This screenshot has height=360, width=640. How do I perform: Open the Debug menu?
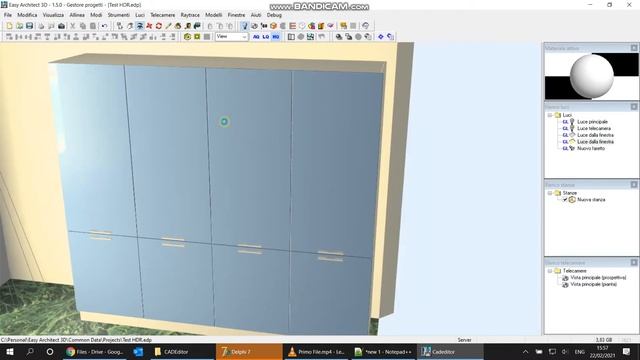(274, 15)
